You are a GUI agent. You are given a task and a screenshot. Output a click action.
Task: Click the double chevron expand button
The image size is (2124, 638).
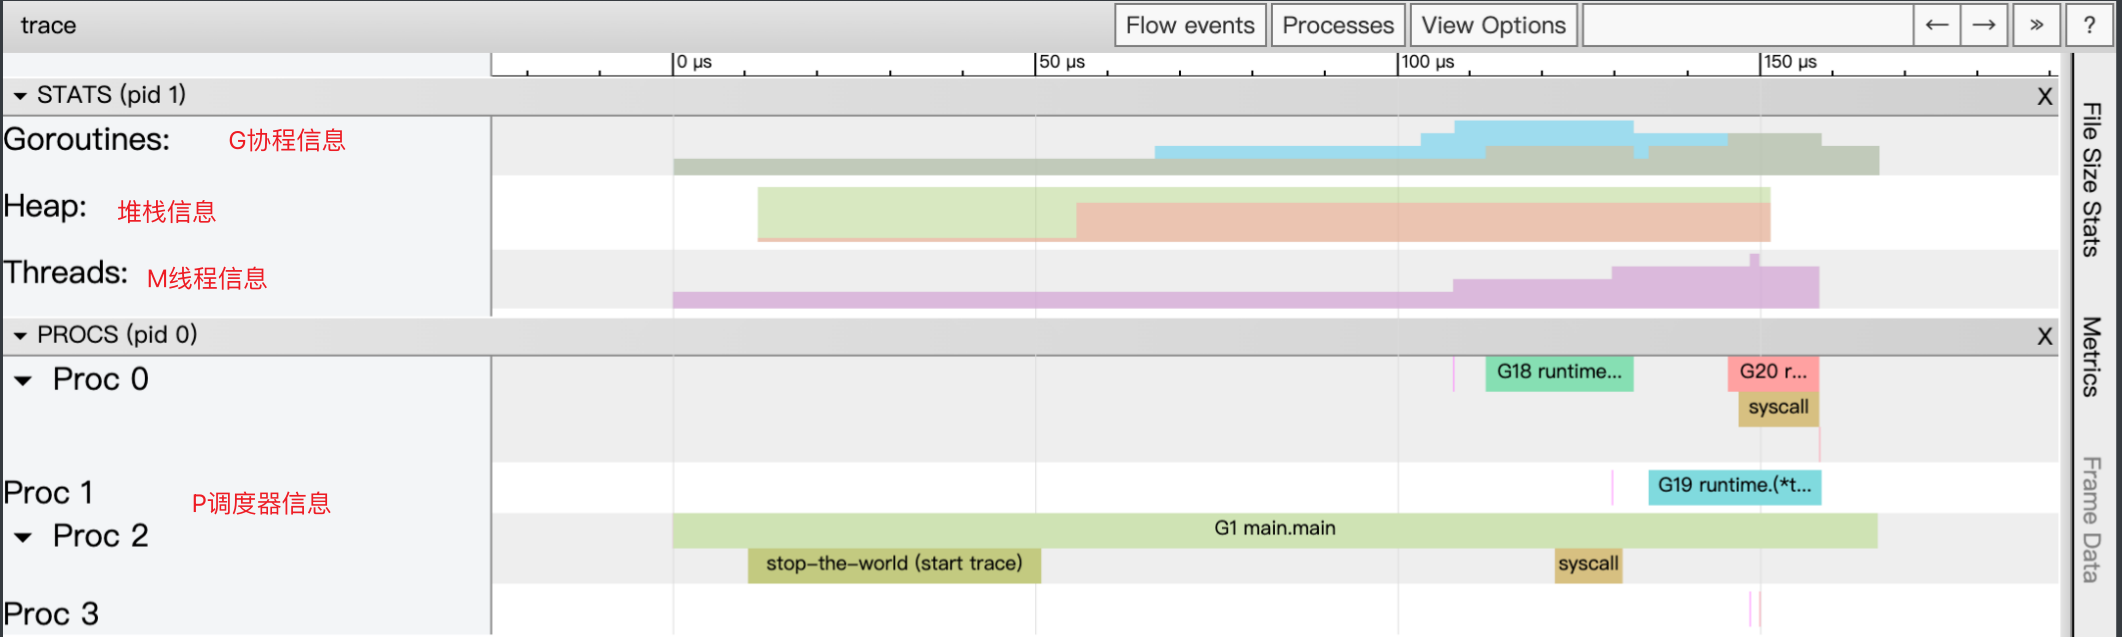pyautogui.click(x=2036, y=25)
